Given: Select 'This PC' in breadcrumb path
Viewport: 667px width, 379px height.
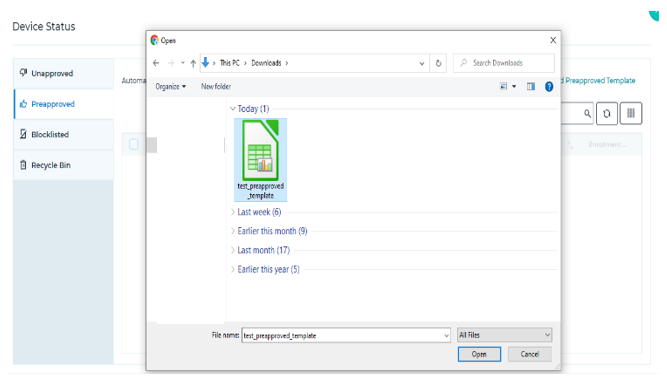Looking at the screenshot, I should pos(230,63).
